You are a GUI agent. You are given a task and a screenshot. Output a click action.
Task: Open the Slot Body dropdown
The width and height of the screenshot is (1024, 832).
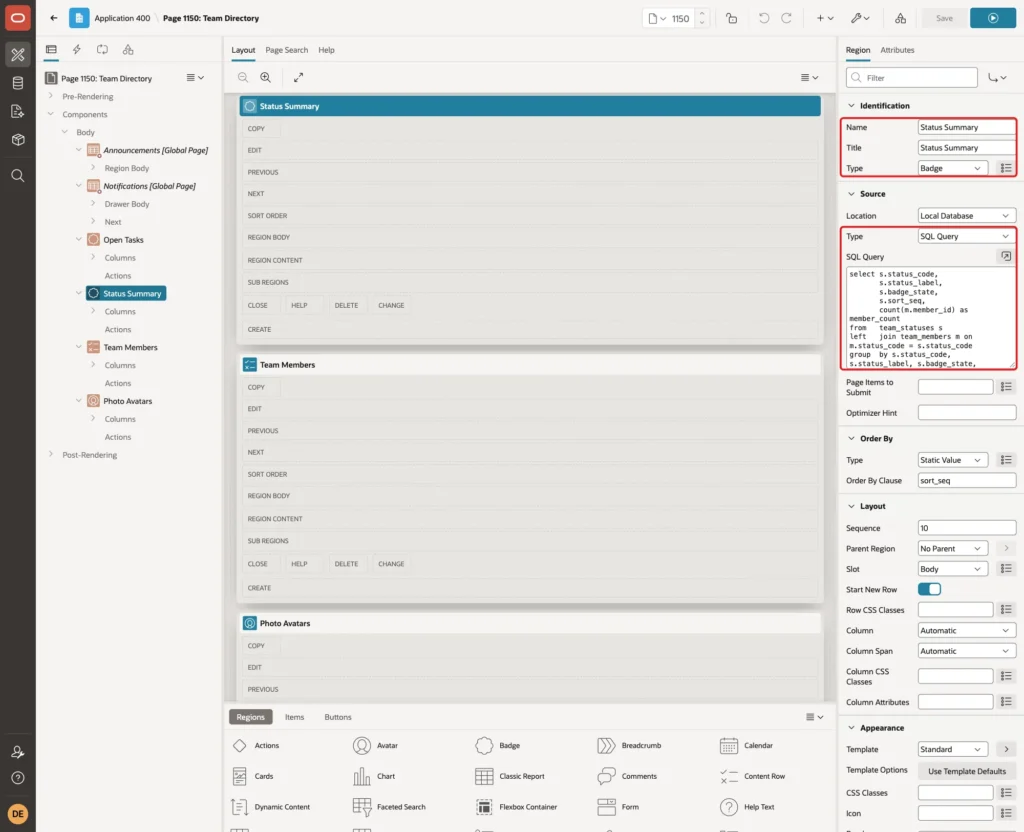click(x=952, y=569)
